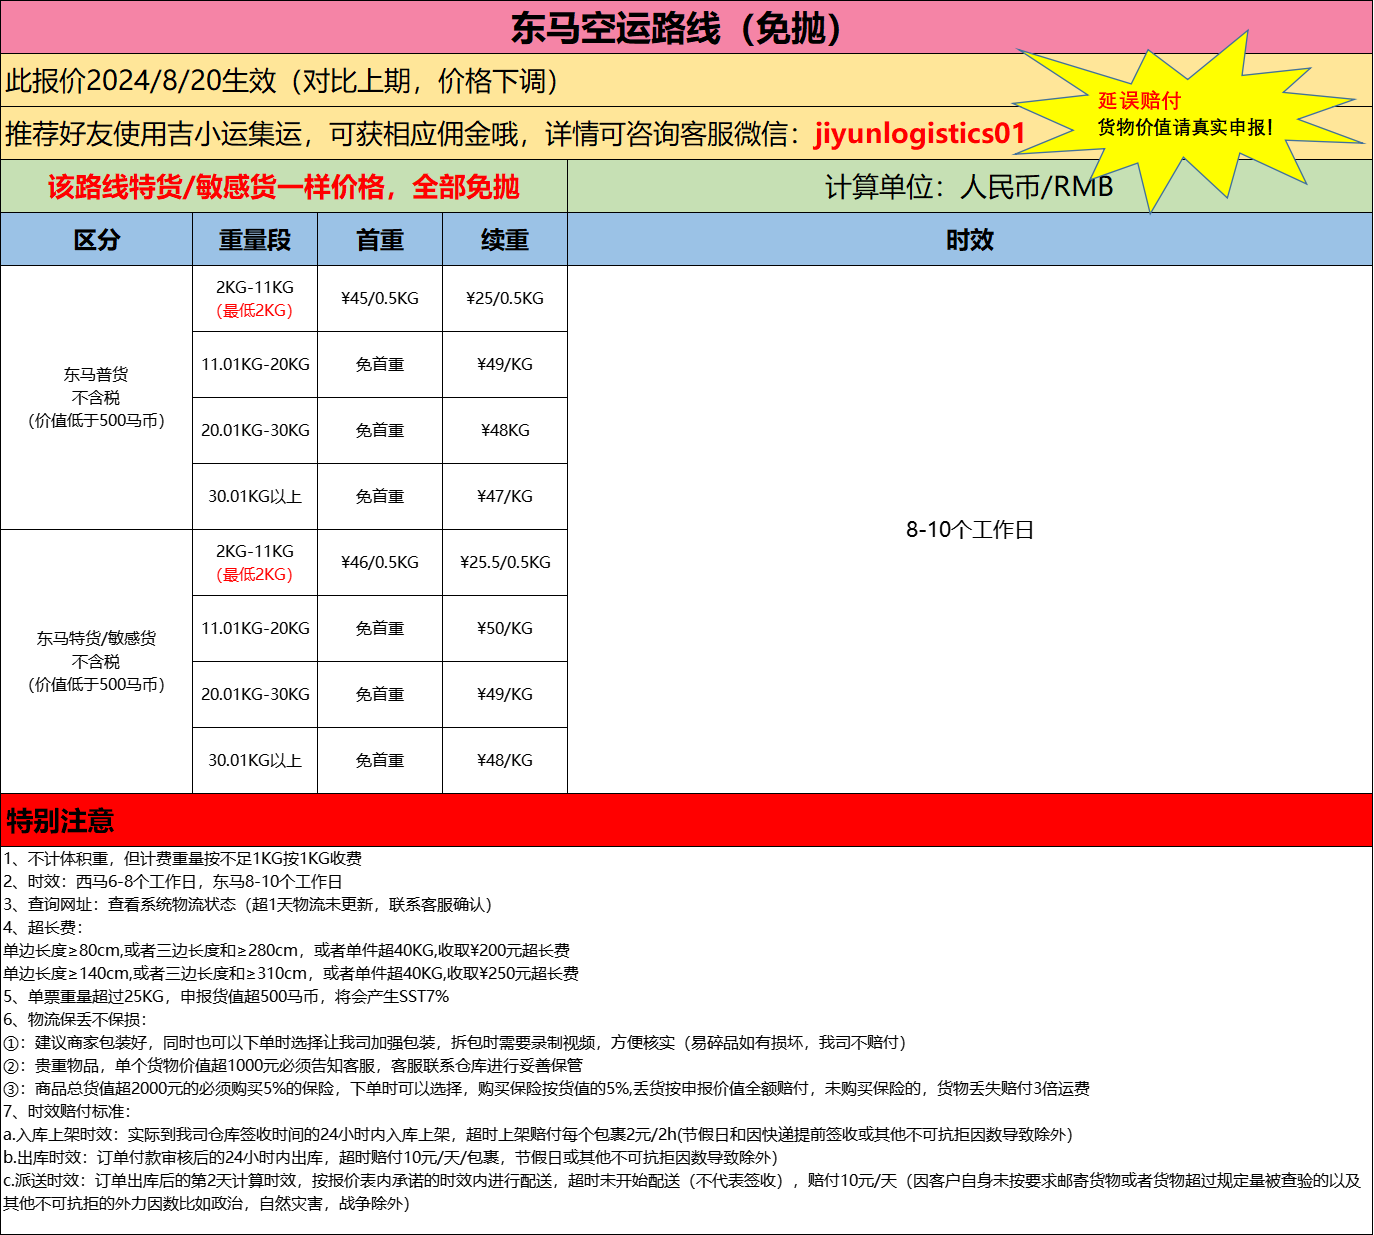The image size is (1374, 1235).
Task: Click the 8-10个工作日 delivery time cell
Action: click(x=970, y=530)
